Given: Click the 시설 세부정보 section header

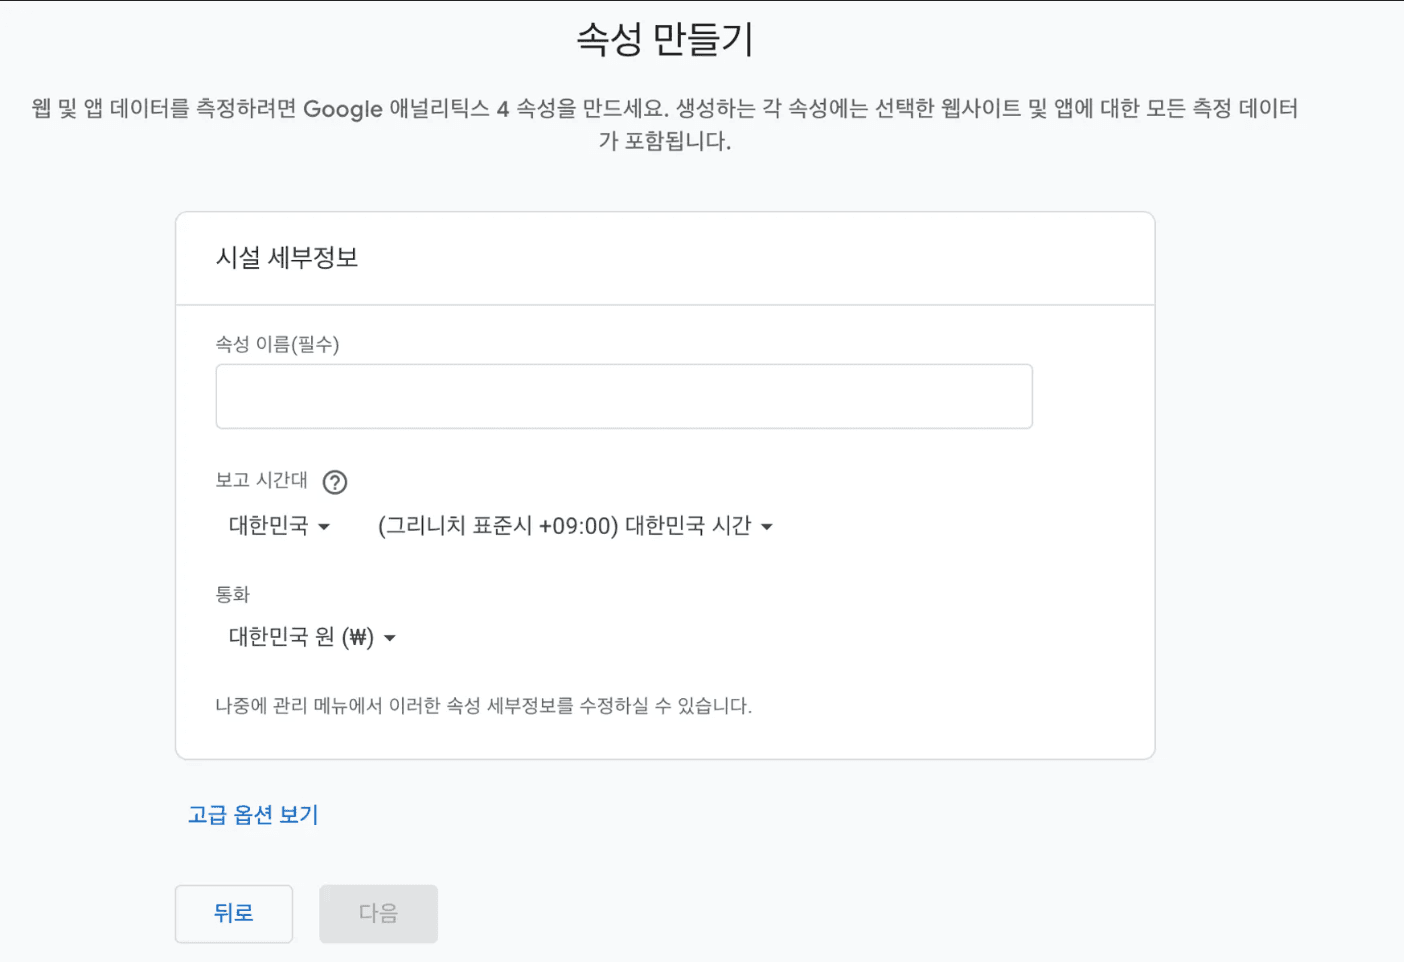Looking at the screenshot, I should [x=287, y=258].
